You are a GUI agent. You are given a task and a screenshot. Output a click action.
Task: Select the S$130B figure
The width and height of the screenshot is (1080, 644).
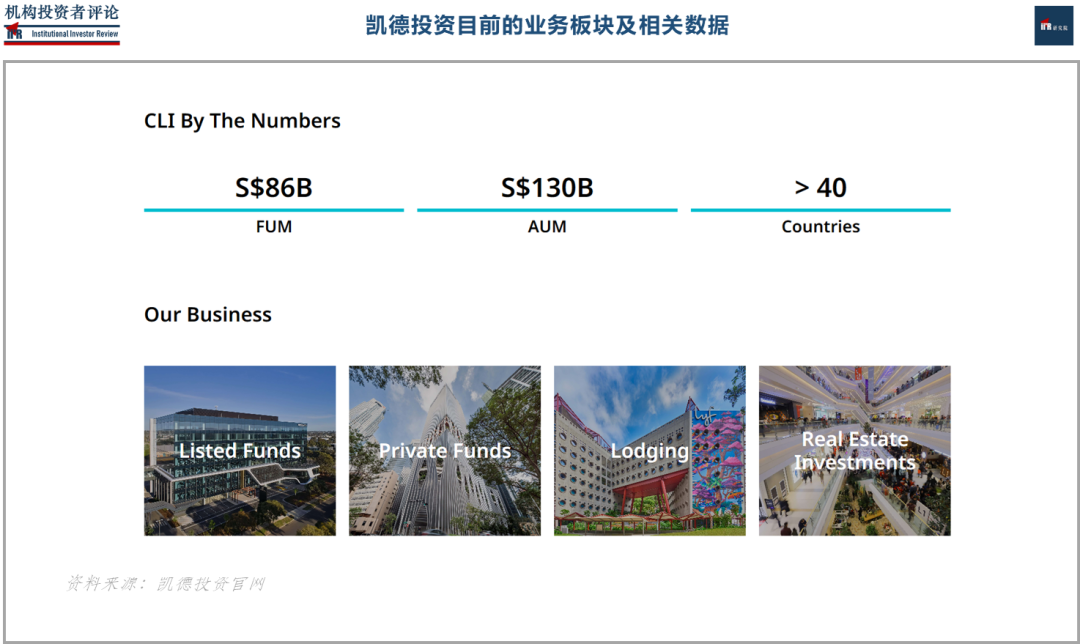tap(547, 187)
